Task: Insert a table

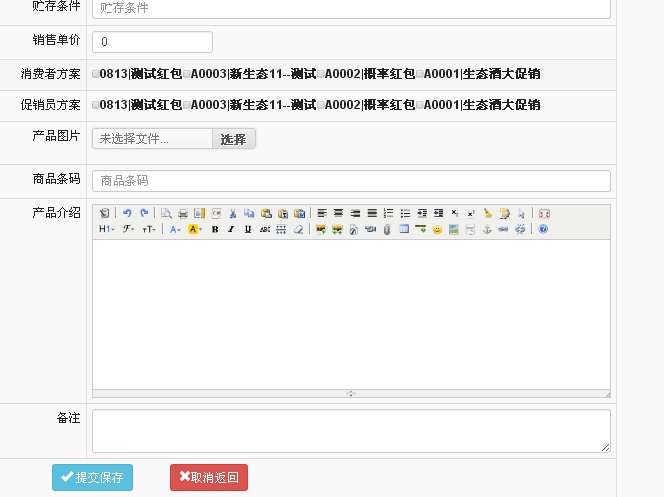Action: pyautogui.click(x=404, y=229)
